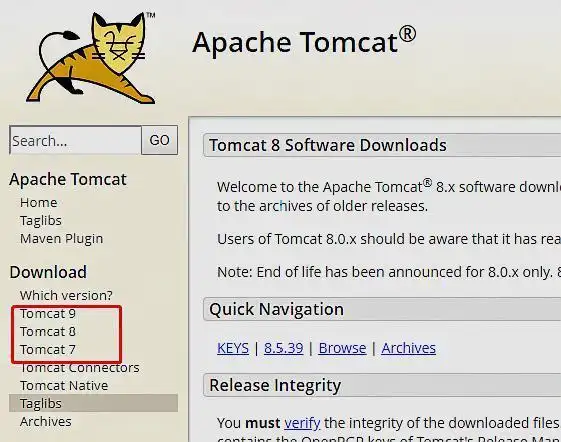This screenshot has height=442, width=561.
Task: Open the Taglibs link under Apache Tomcat
Action: [x=41, y=221]
